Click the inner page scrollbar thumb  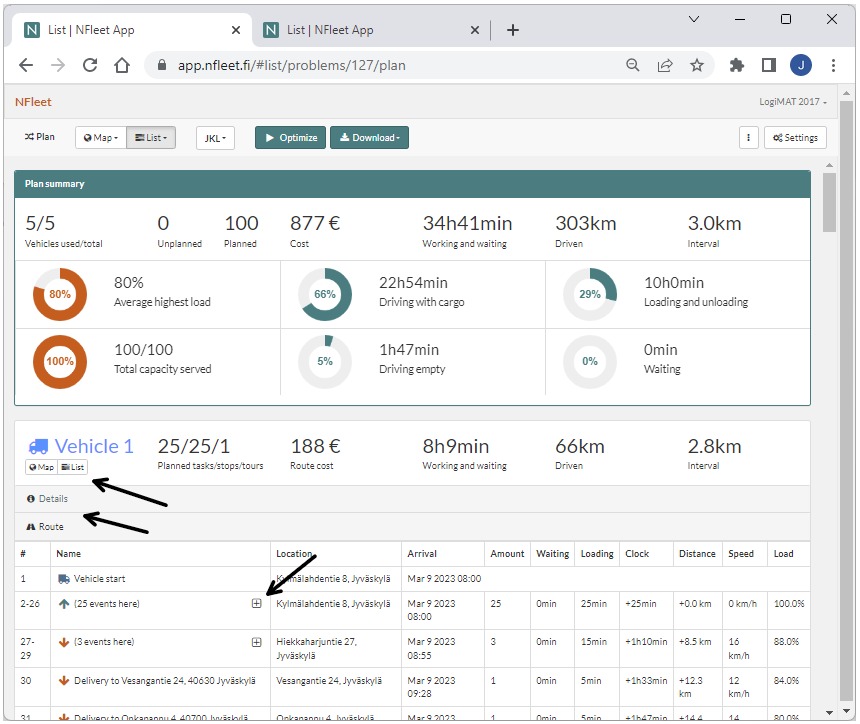pyautogui.click(x=829, y=202)
